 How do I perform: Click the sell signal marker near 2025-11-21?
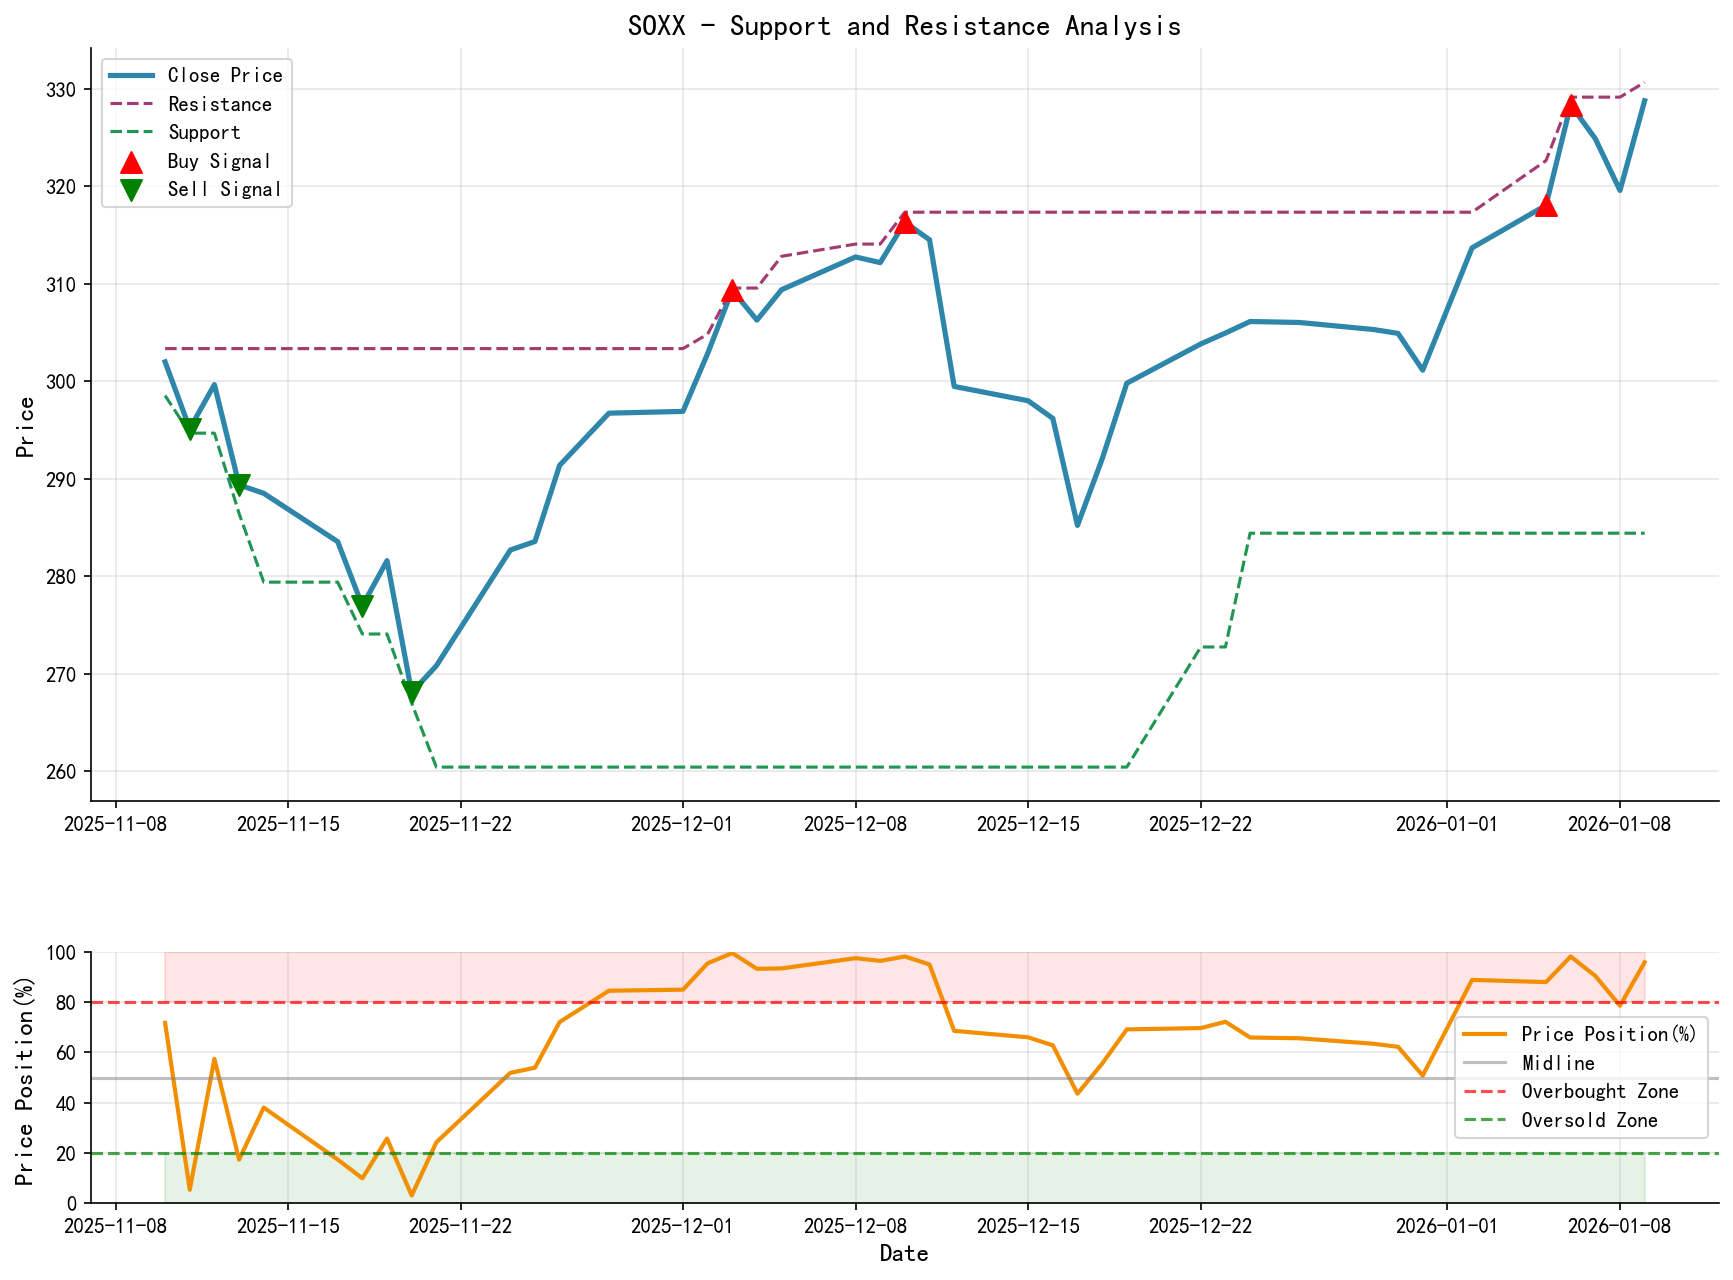pos(411,688)
